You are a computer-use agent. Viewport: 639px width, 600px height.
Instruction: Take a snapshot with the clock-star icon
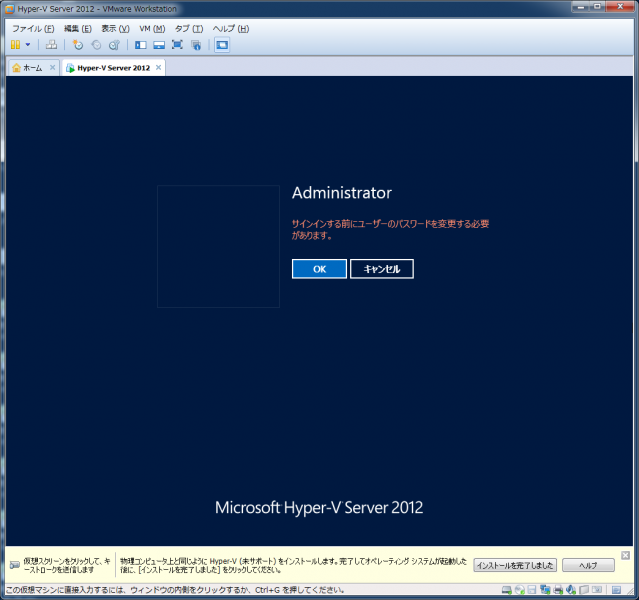pos(77,44)
